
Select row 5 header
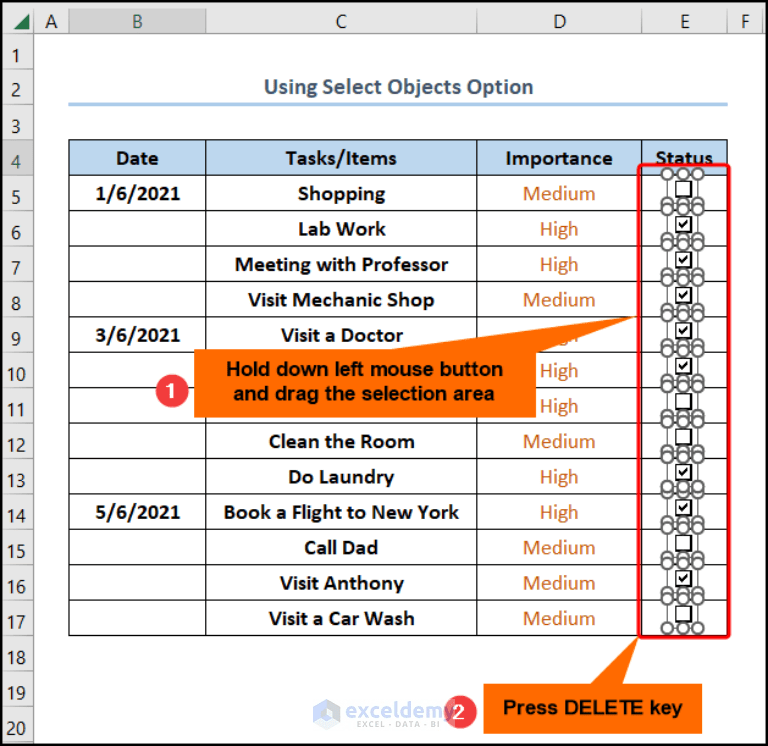coord(17,193)
